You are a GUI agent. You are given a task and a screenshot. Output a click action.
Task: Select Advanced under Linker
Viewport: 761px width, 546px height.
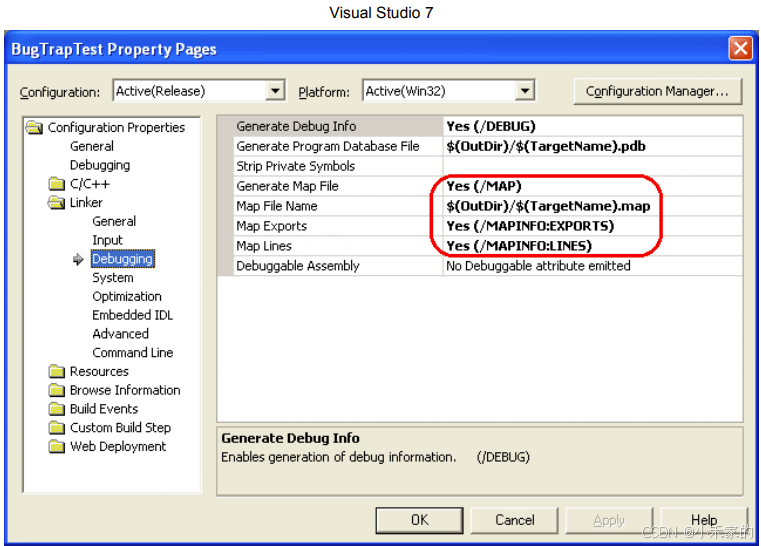tap(120, 334)
